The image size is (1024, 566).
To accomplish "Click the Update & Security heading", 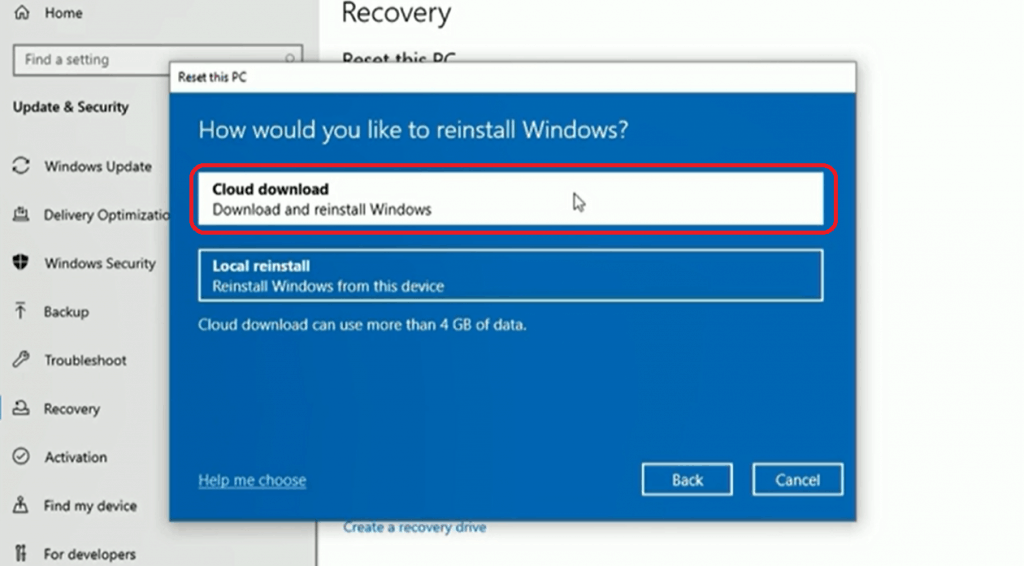I will pos(71,106).
